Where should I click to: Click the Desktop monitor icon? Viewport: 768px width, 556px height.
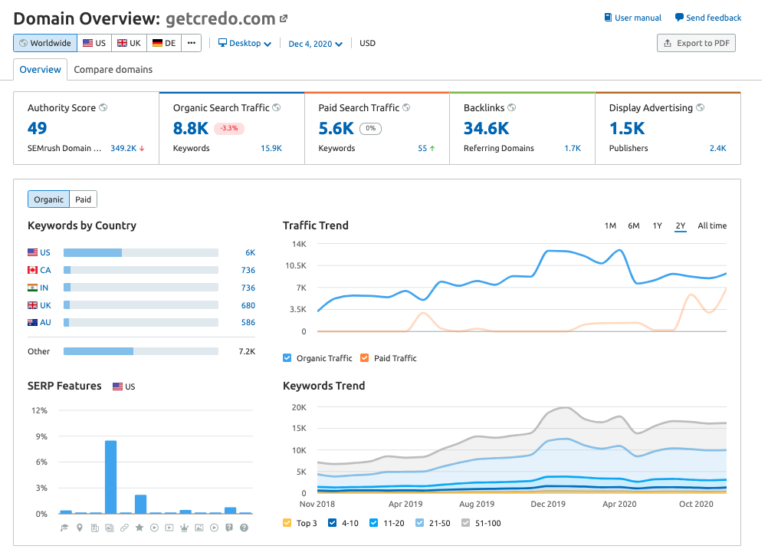(x=222, y=43)
